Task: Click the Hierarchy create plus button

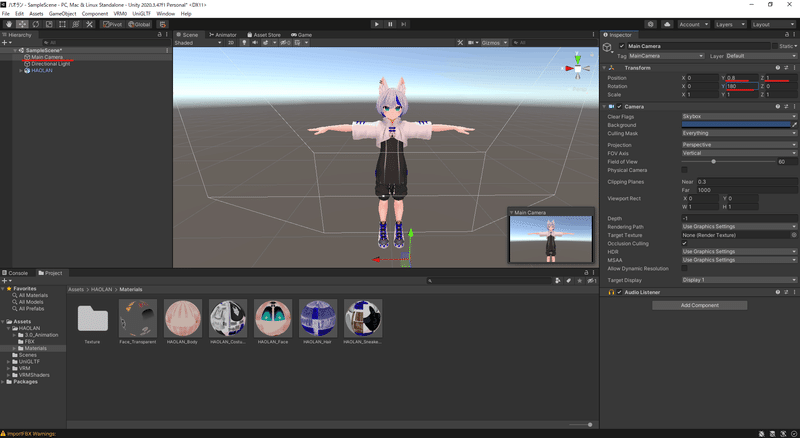Action: [5, 43]
